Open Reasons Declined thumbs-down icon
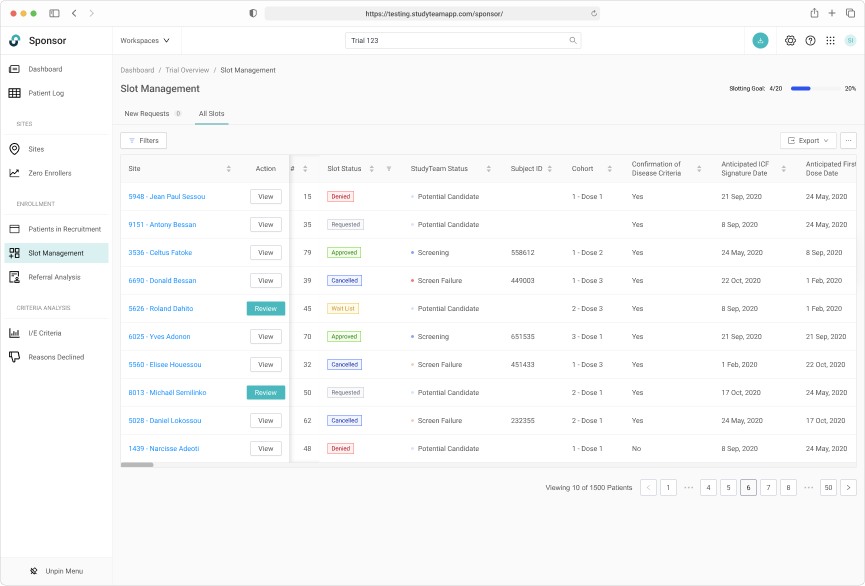 pos(15,357)
